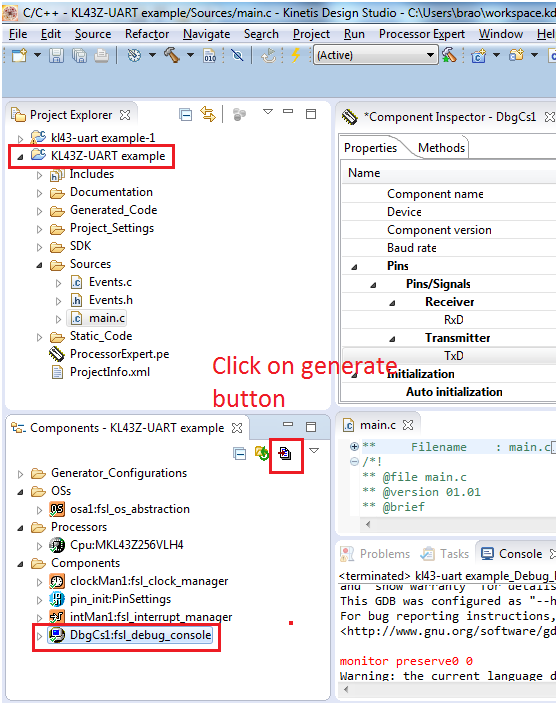
Task: Open the Active build configuration combo box
Action: (375, 55)
